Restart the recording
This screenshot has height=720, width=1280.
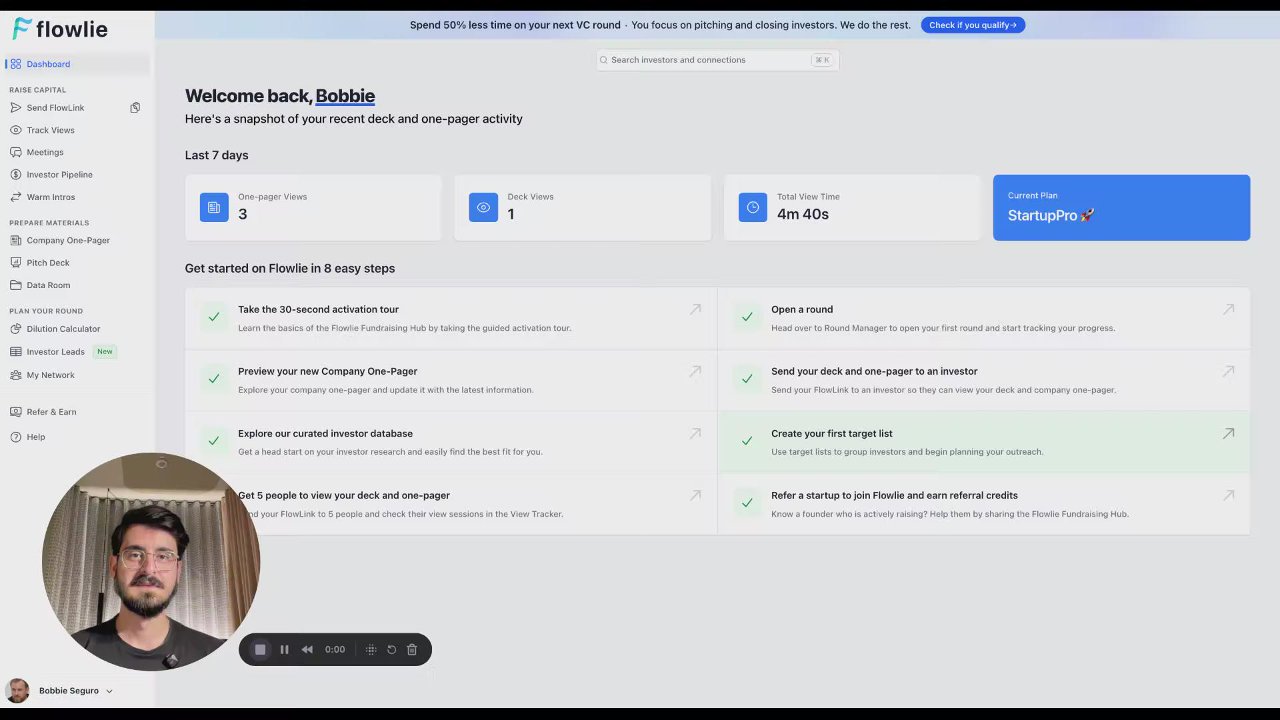(x=391, y=650)
